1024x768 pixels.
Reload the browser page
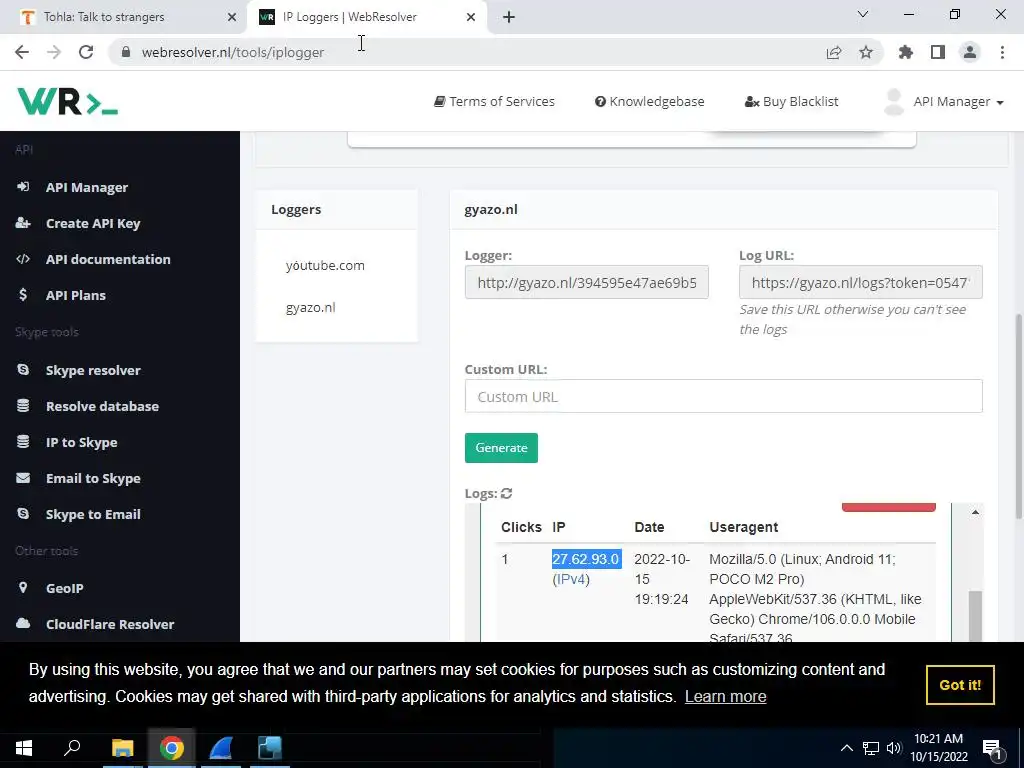(x=86, y=52)
